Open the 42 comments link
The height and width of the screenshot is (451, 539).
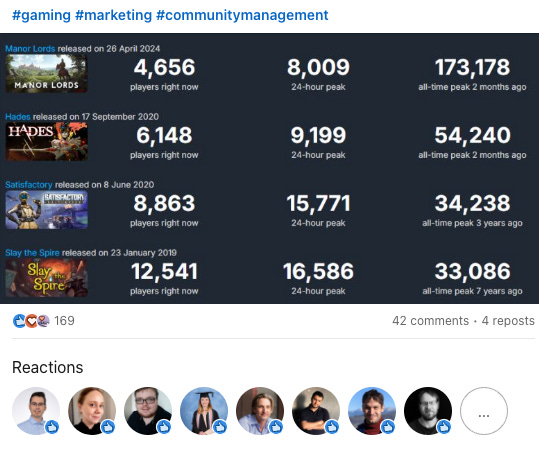[x=430, y=321]
